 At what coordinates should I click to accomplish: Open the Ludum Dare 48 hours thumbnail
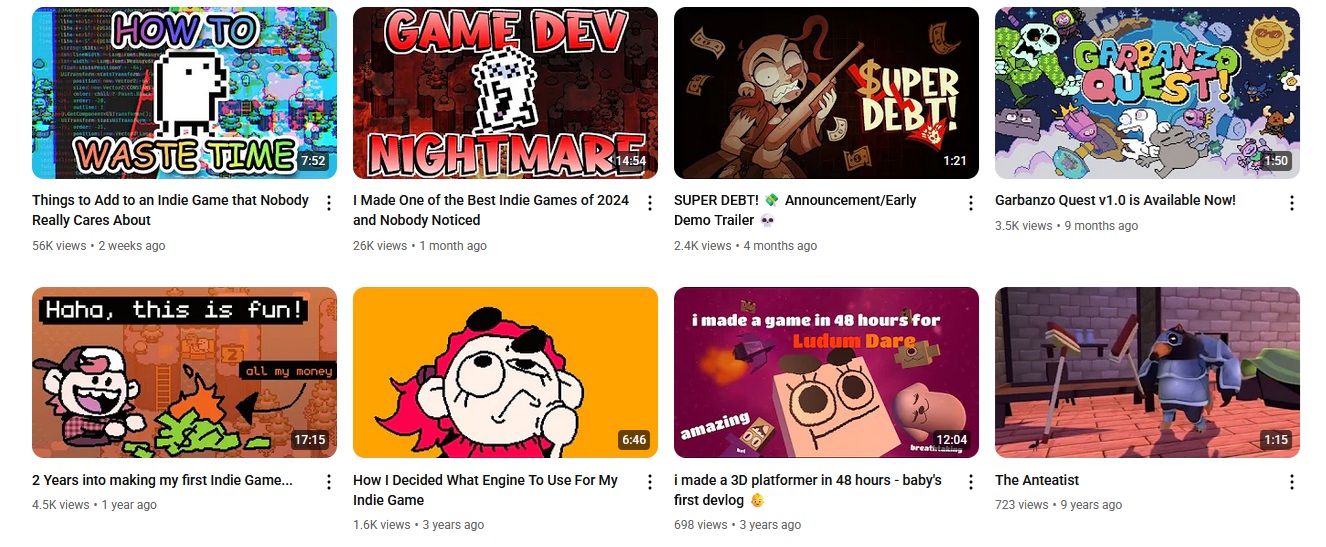coord(826,373)
